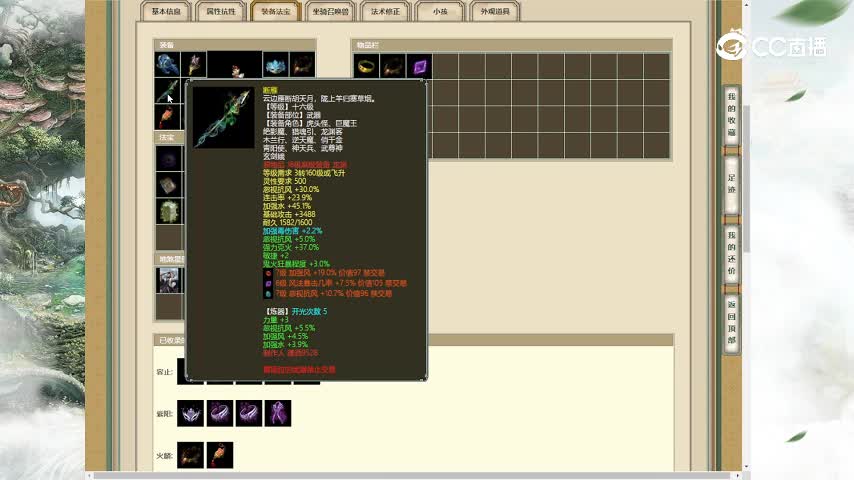The width and height of the screenshot is (854, 480).
Task: Click the red charm icon in 火麟 row
Action: pyautogui.click(x=219, y=455)
